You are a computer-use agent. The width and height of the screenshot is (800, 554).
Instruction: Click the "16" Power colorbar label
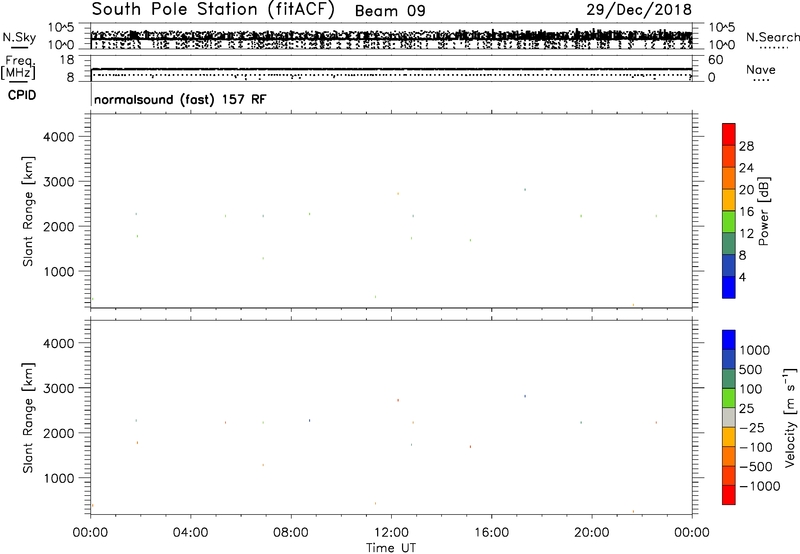coord(746,212)
